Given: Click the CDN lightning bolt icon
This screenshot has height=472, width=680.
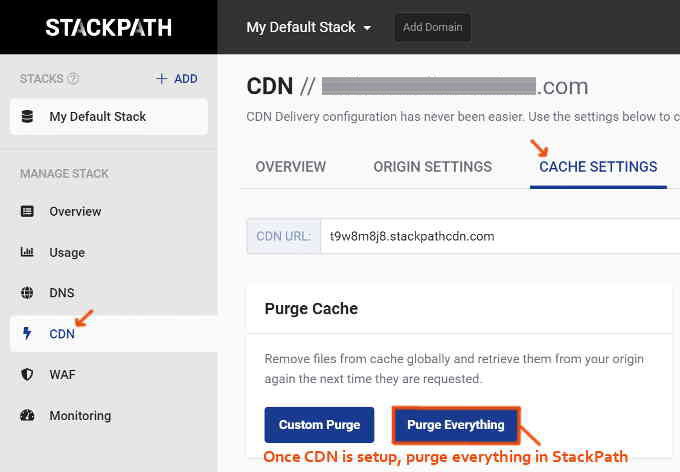Looking at the screenshot, I should click(x=27, y=333).
